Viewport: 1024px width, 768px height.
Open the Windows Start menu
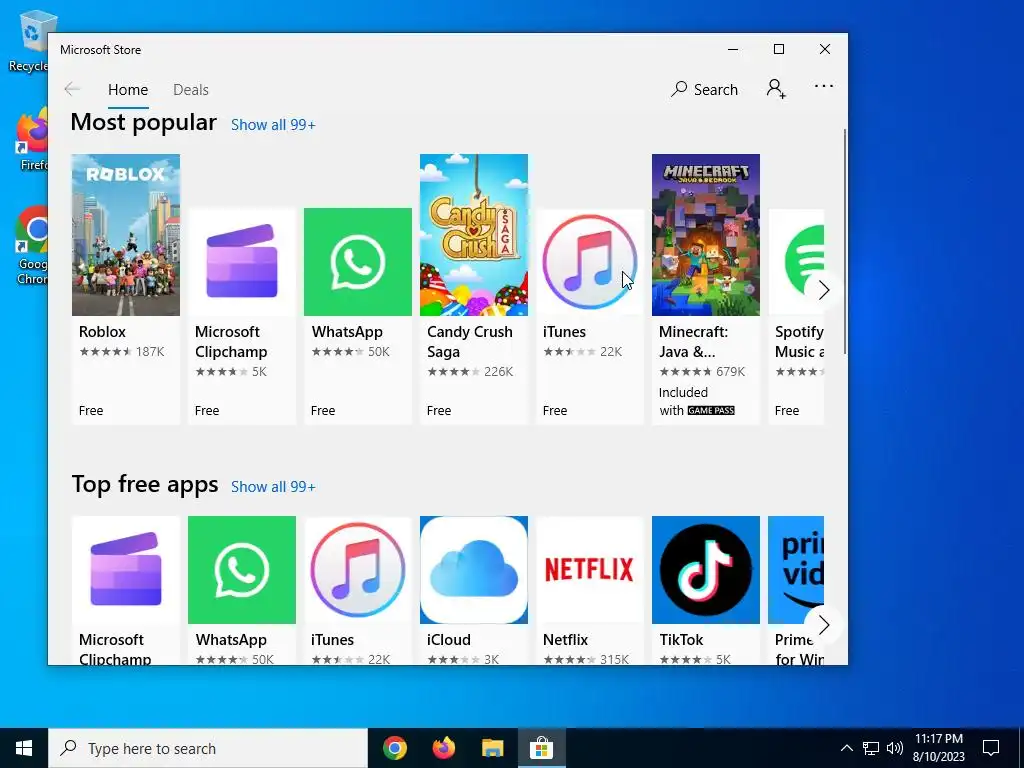click(24, 748)
